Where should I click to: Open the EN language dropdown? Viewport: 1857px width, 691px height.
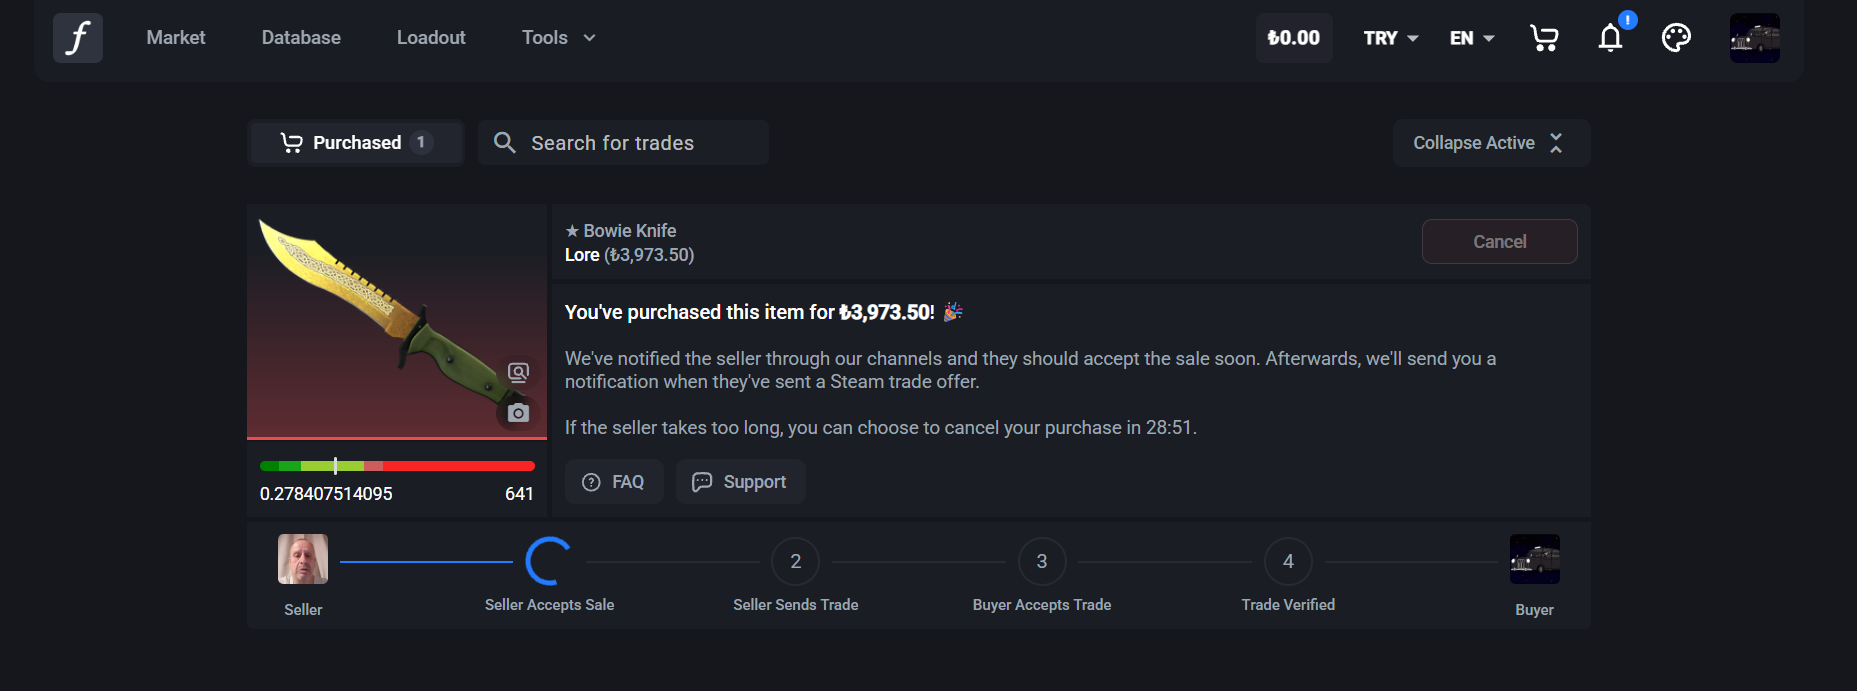pos(1472,38)
